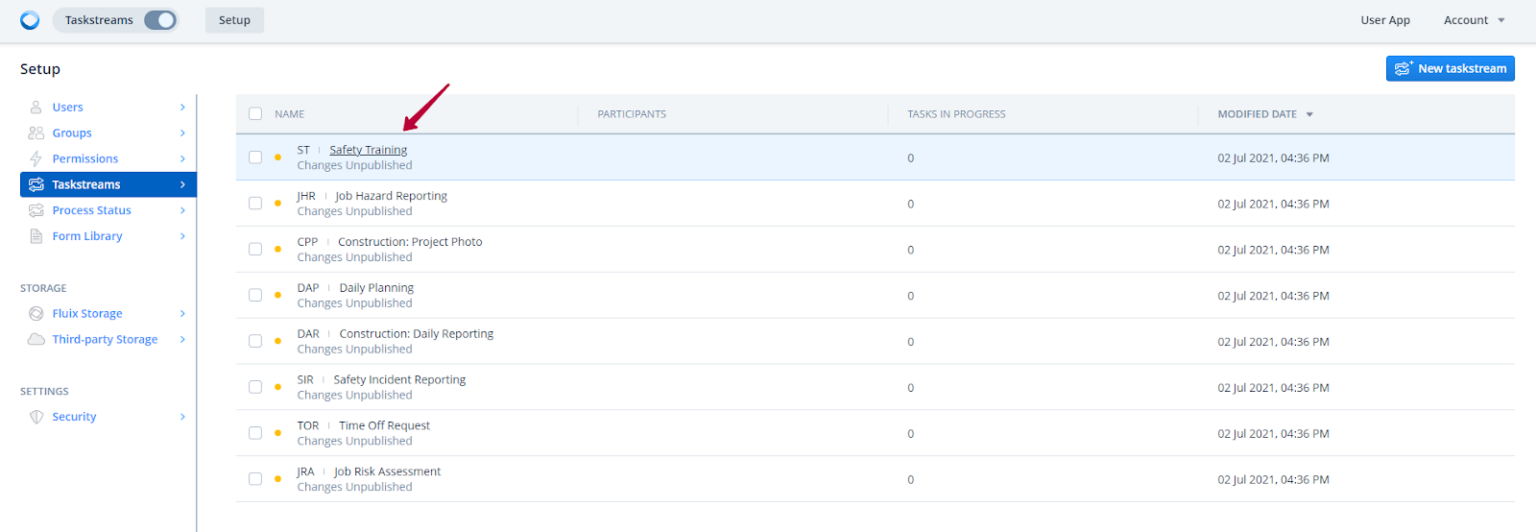
Task: Check the Safety Training row checkbox
Action: coord(255,157)
